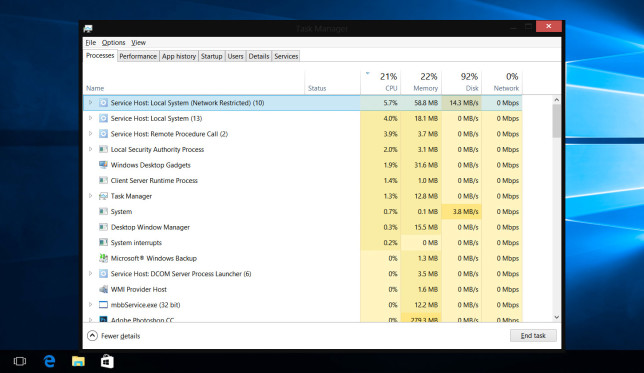The width and height of the screenshot is (644, 373).
Task: Click the Desktop Window Manager icon
Action: pos(104,227)
